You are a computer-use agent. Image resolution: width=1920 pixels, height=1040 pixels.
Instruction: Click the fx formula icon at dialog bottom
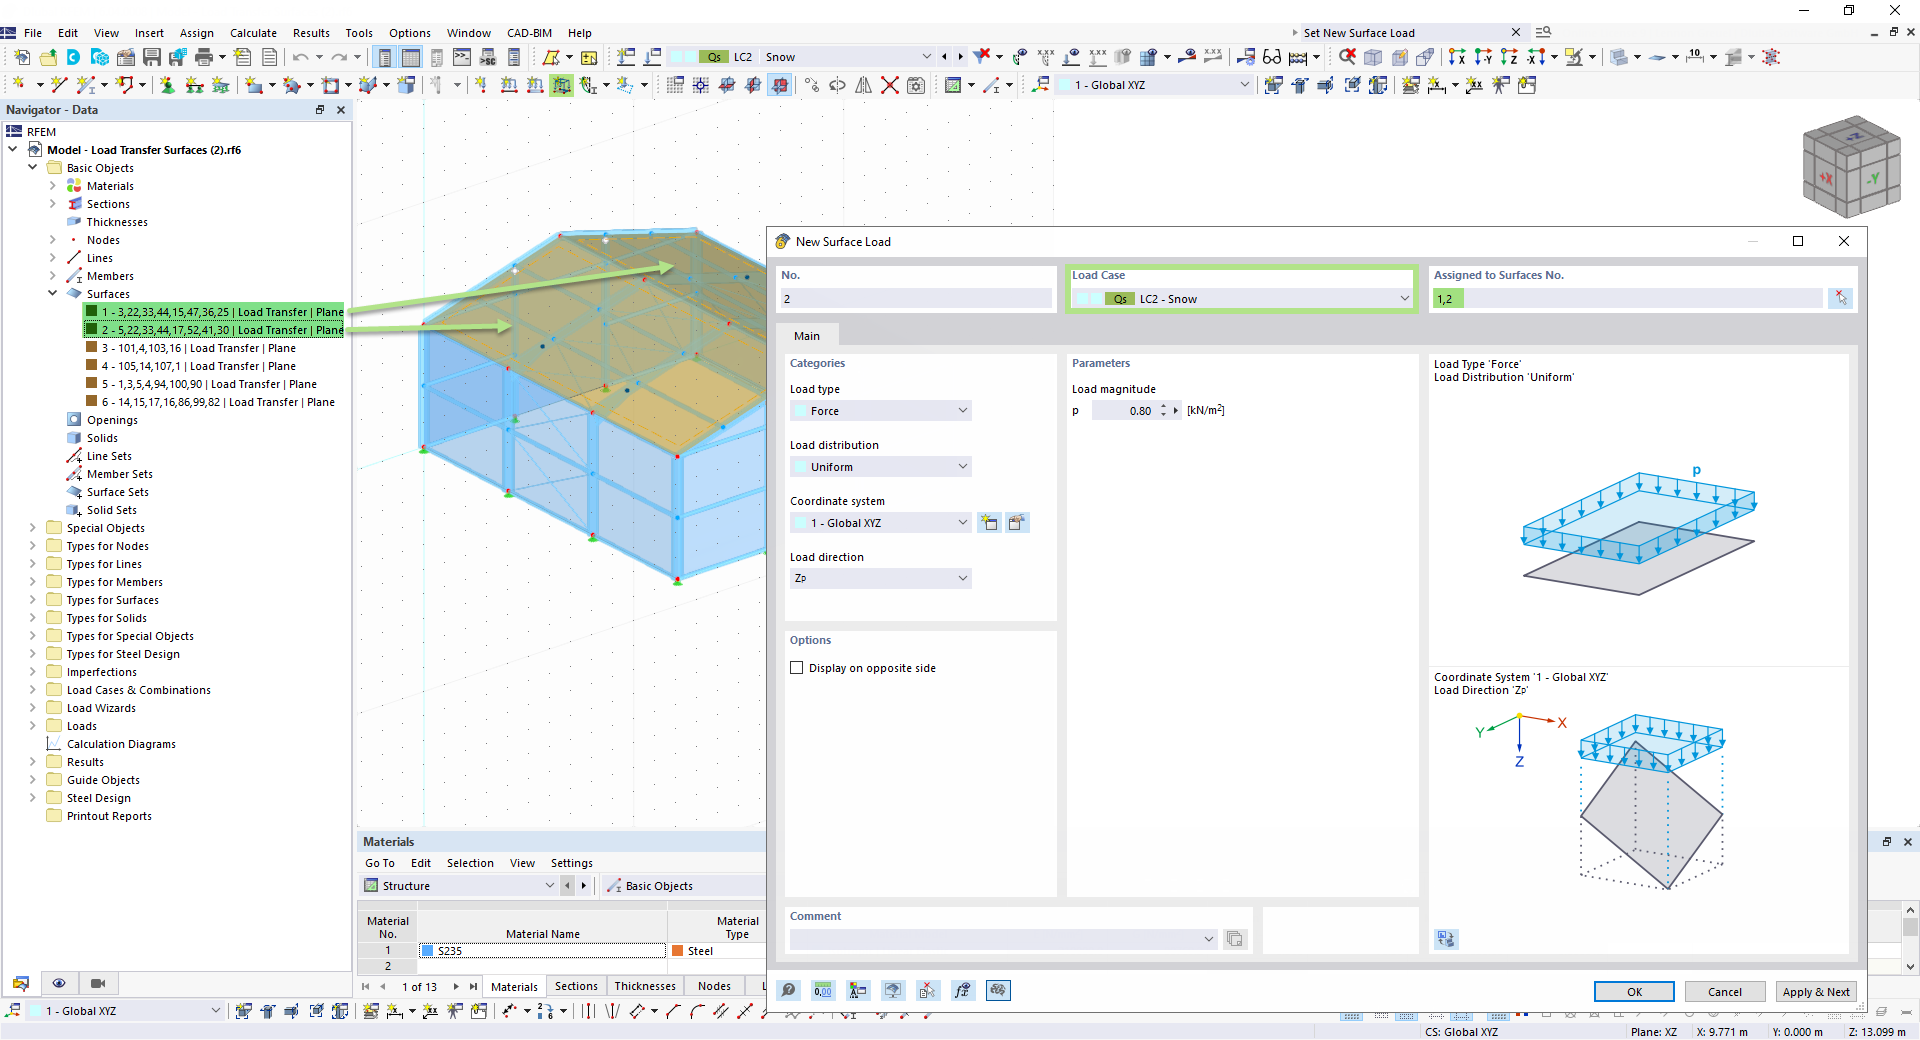coord(962,990)
